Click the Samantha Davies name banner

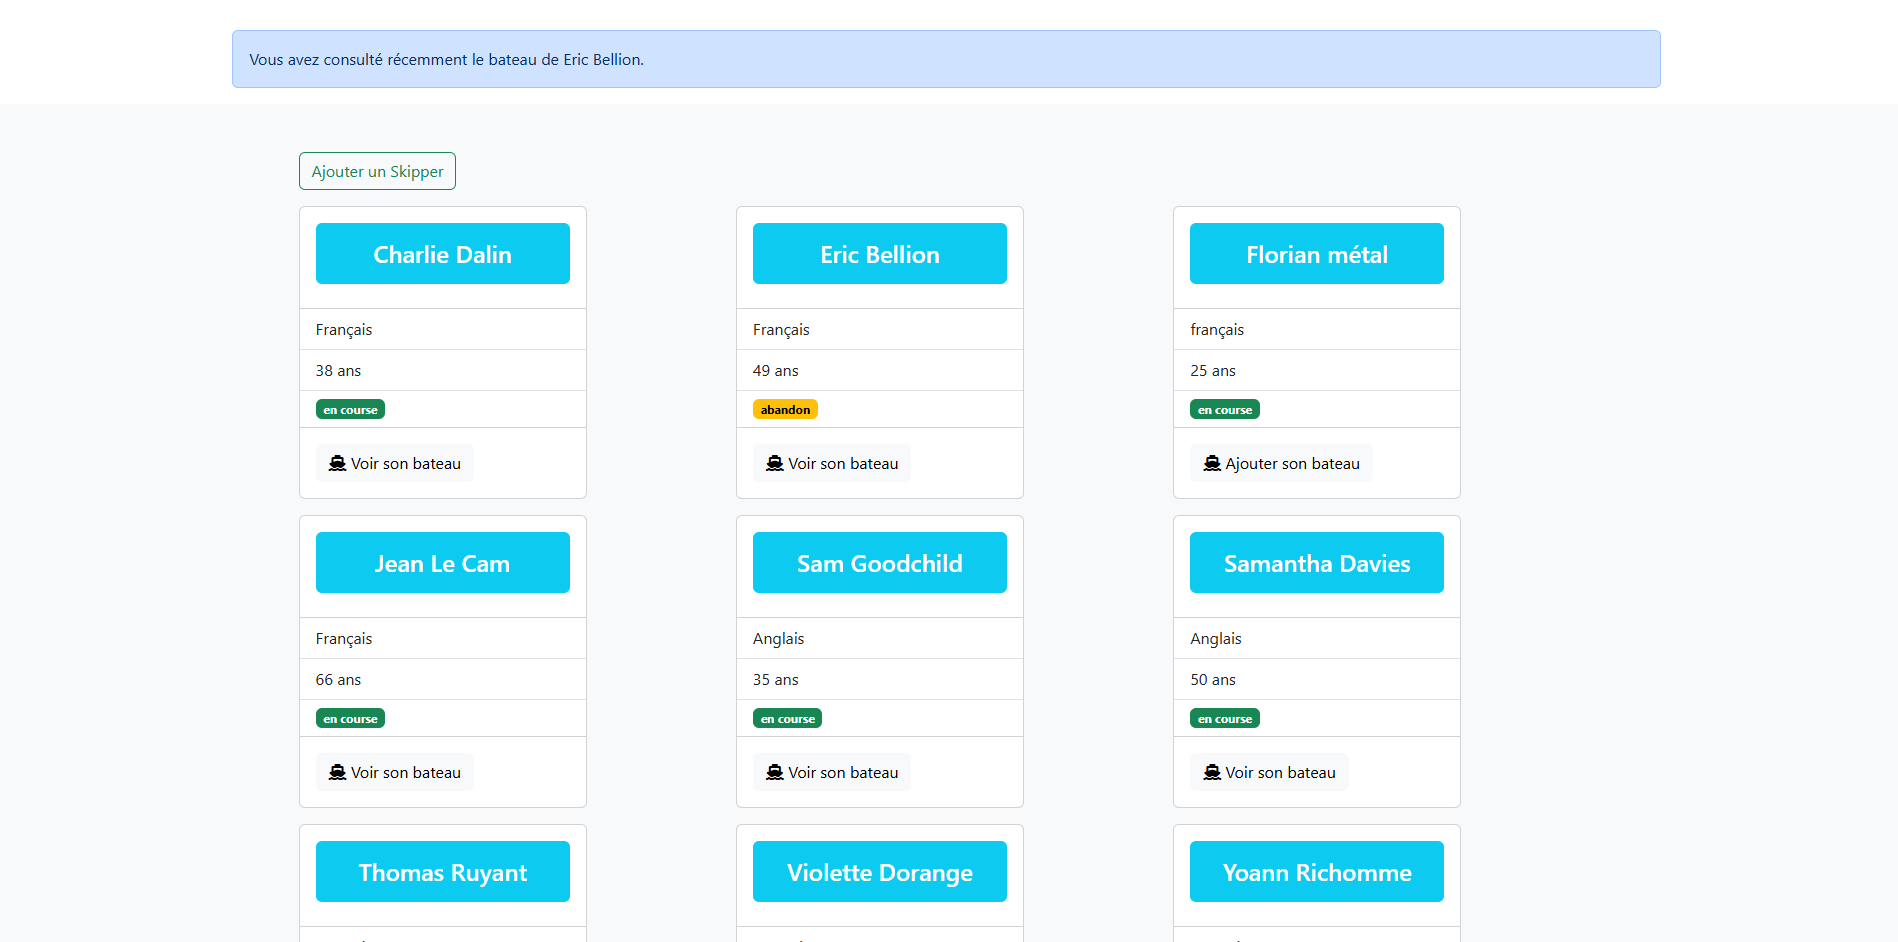(x=1316, y=563)
